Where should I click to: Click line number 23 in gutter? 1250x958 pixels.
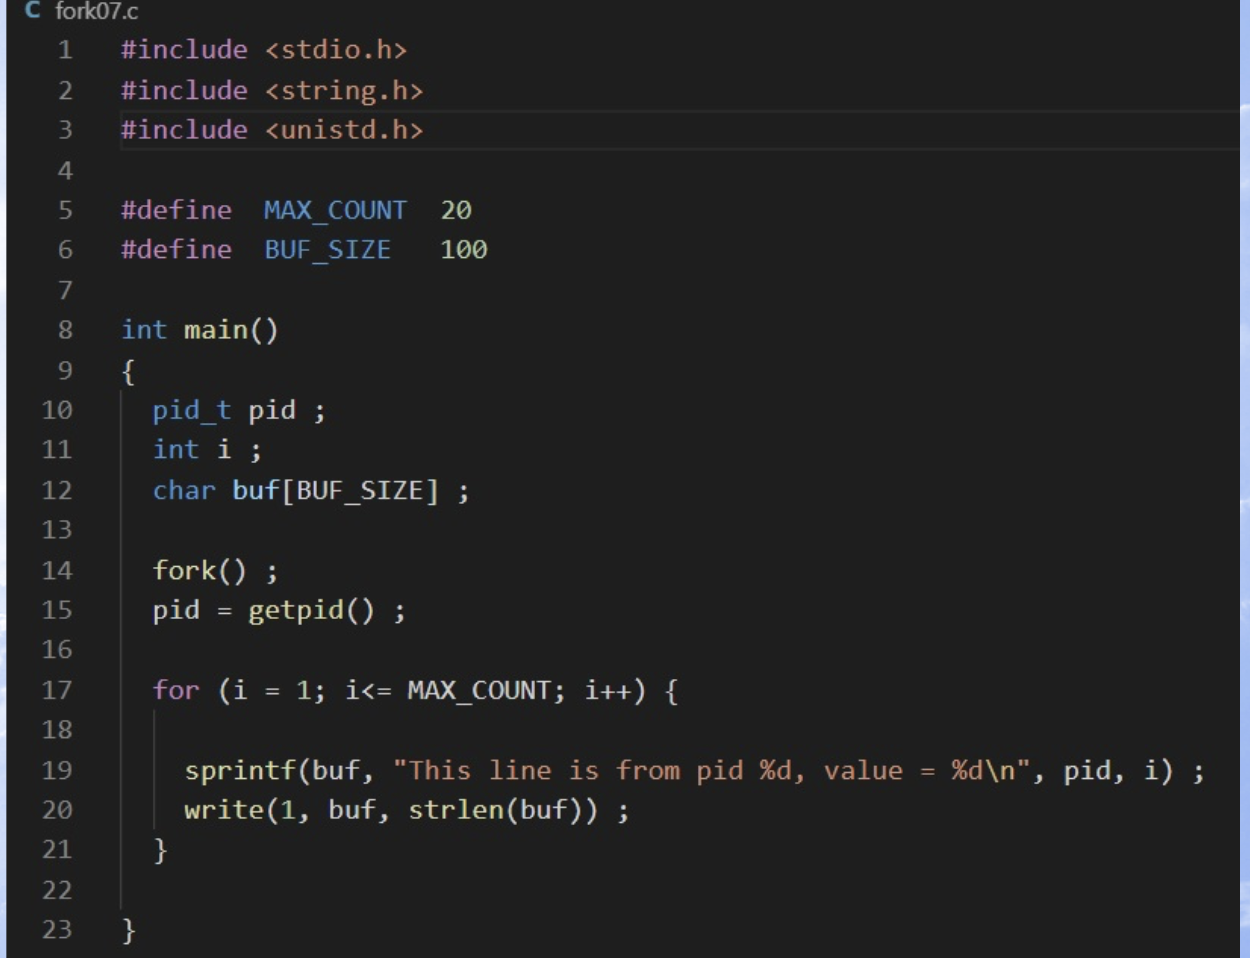coord(57,930)
